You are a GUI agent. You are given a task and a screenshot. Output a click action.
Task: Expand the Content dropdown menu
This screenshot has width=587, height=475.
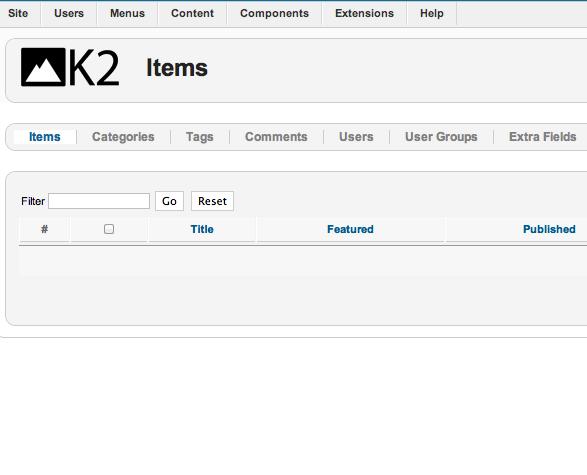(192, 13)
